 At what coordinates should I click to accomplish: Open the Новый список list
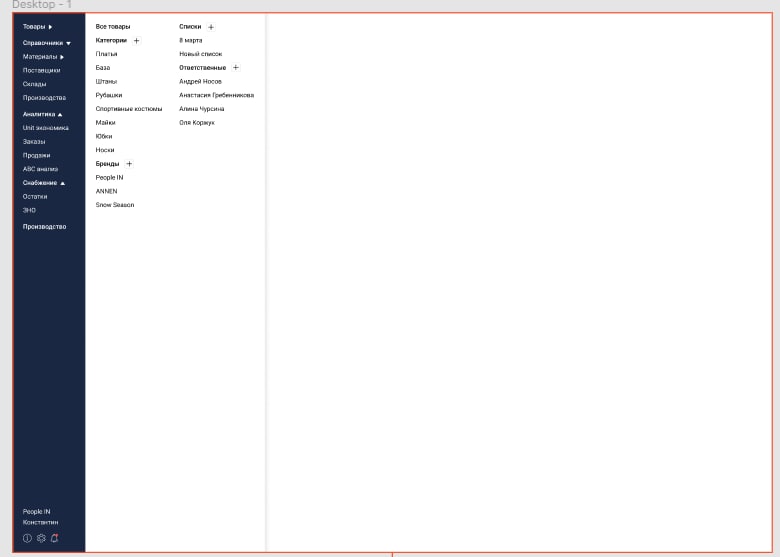point(200,54)
